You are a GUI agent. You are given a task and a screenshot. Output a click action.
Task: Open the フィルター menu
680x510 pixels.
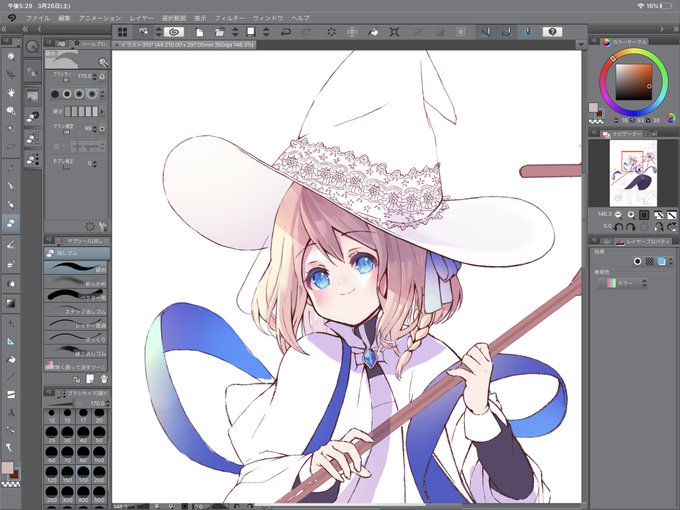tap(229, 18)
